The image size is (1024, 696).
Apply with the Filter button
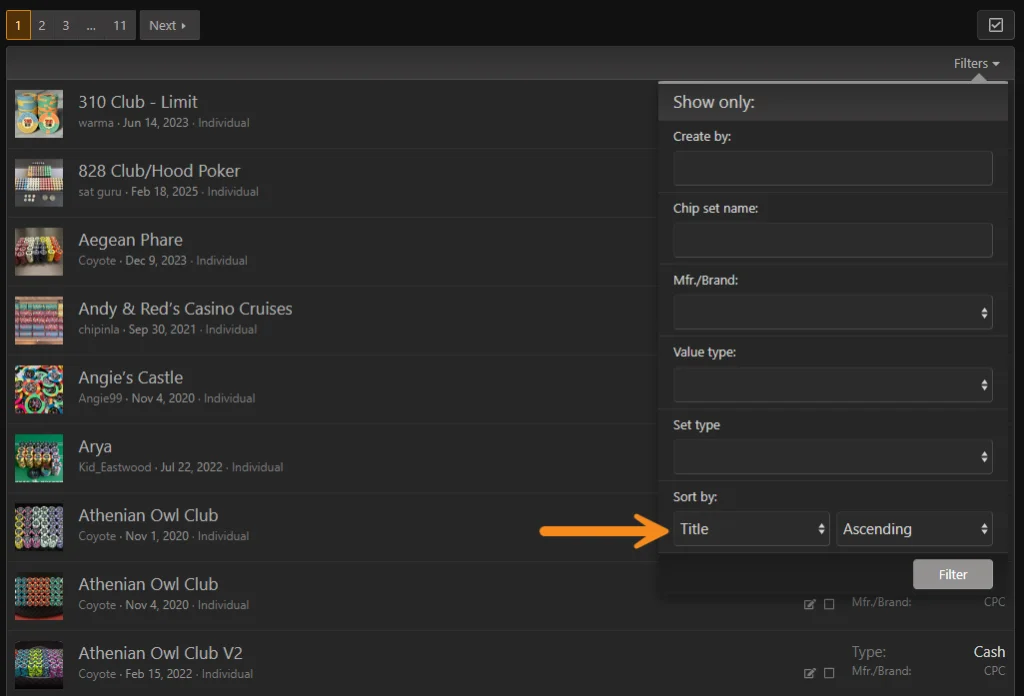(x=953, y=574)
